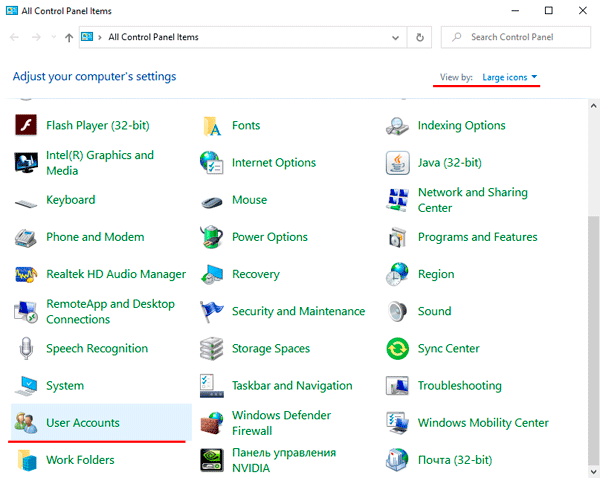Open the Region globe clock icon
Image resolution: width=600 pixels, height=478 pixels.
[x=397, y=274]
